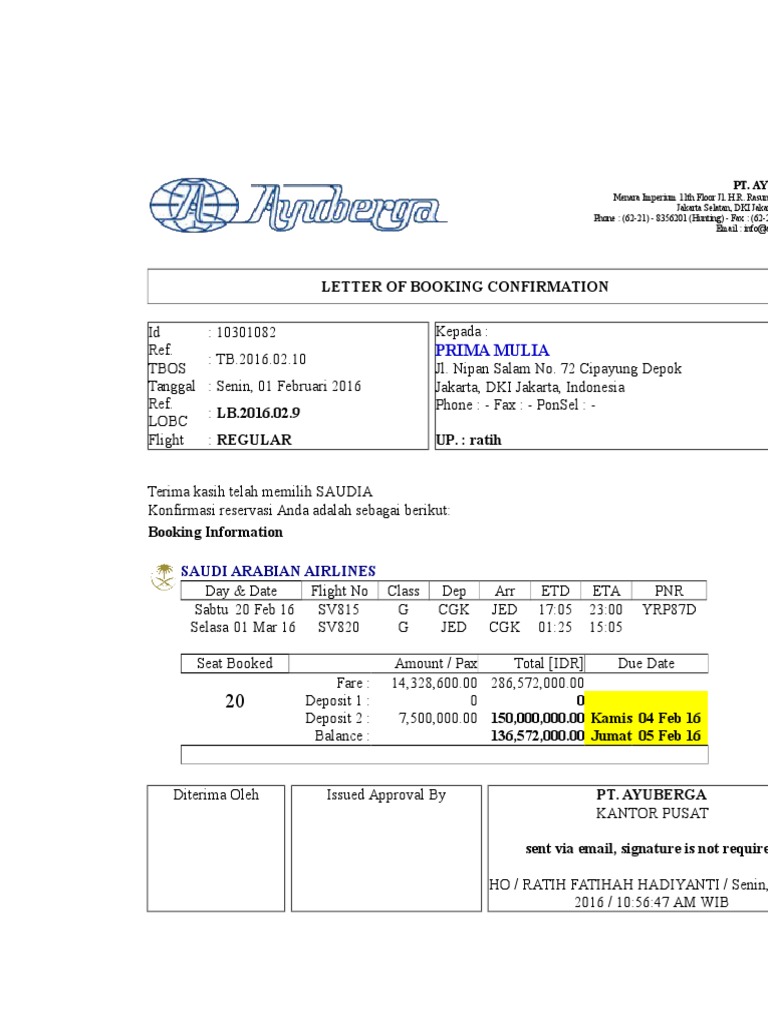Click the Booking Information heading
The image size is (768, 1024).
click(216, 532)
